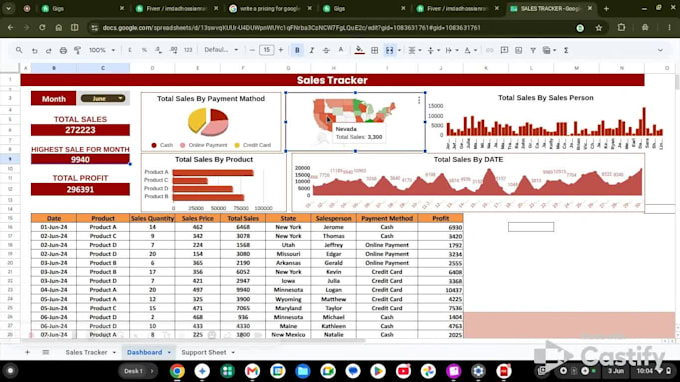Viewport: 680px width, 382px height.
Task: Open the map chart three-dot menu
Action: pos(419,101)
